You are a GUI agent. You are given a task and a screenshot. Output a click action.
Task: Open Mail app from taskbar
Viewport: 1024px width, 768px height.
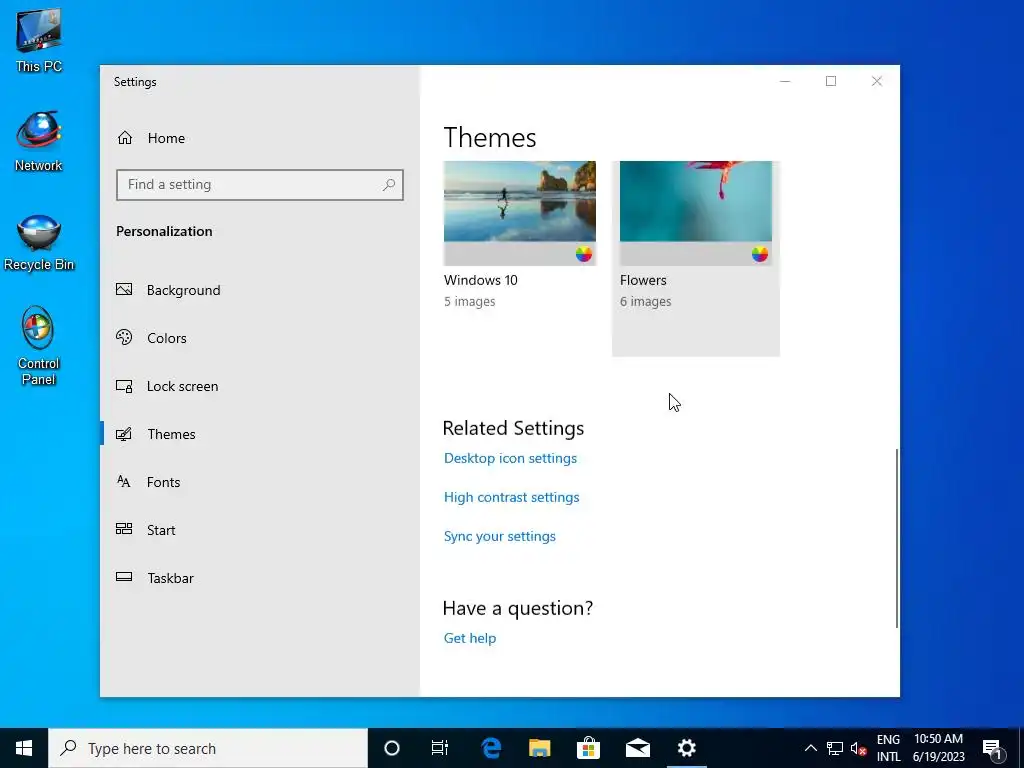tap(637, 748)
